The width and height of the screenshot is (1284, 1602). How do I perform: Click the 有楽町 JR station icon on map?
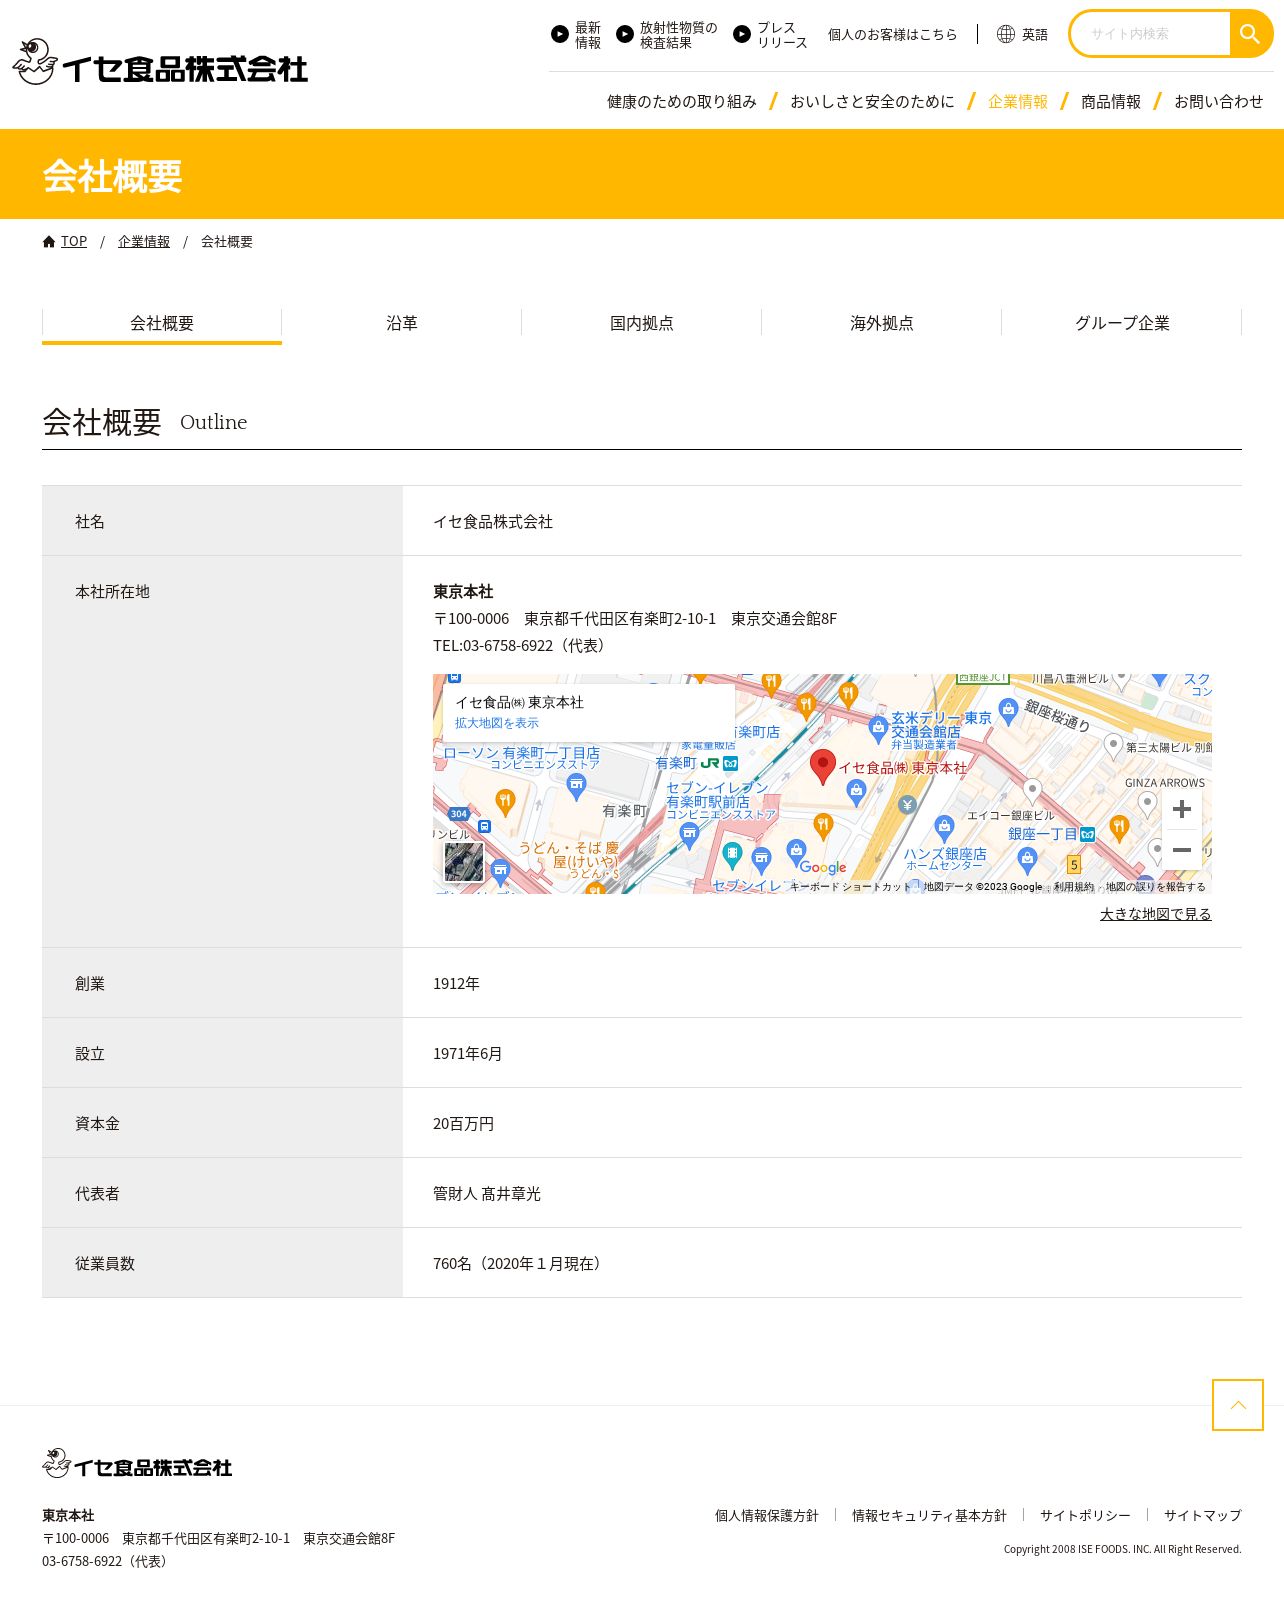coord(710,763)
